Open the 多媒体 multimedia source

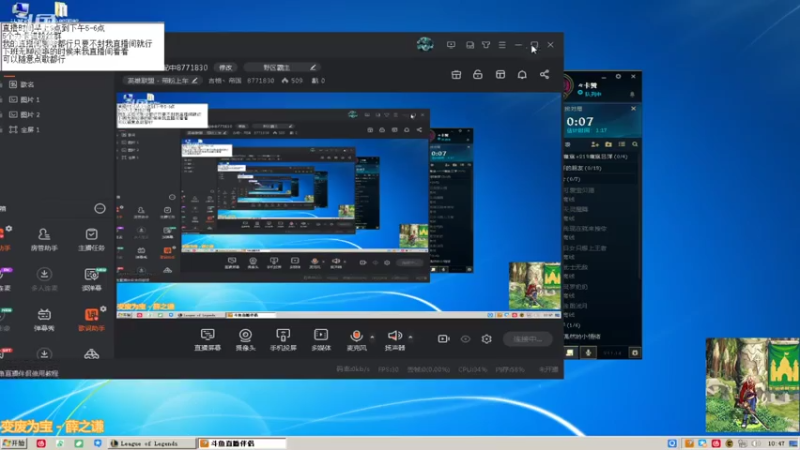(321, 340)
